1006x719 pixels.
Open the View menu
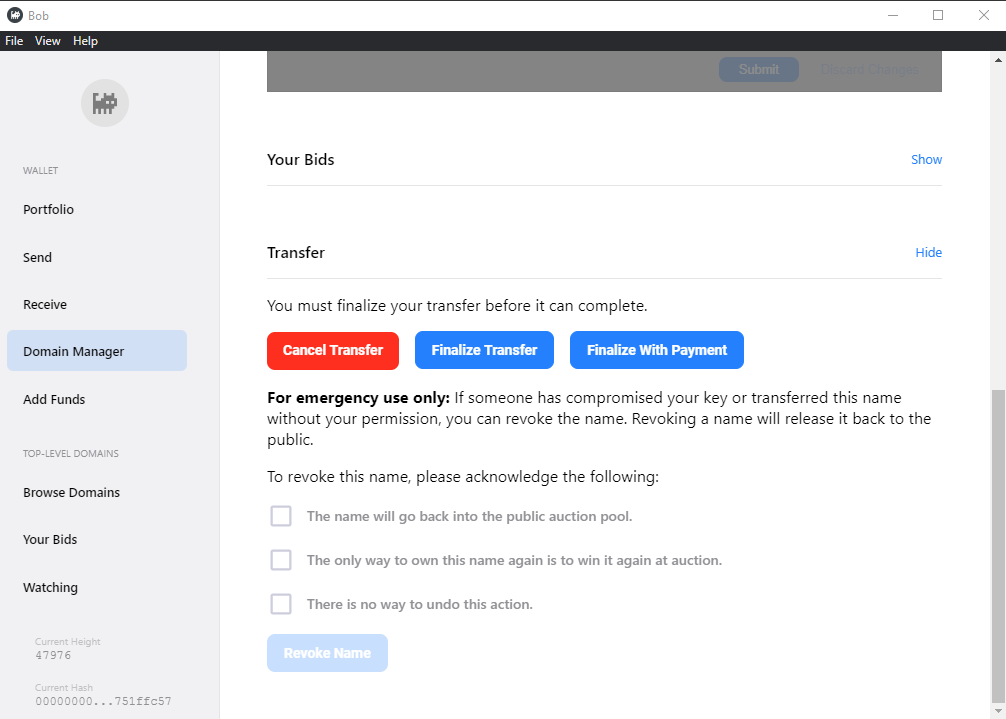click(48, 41)
